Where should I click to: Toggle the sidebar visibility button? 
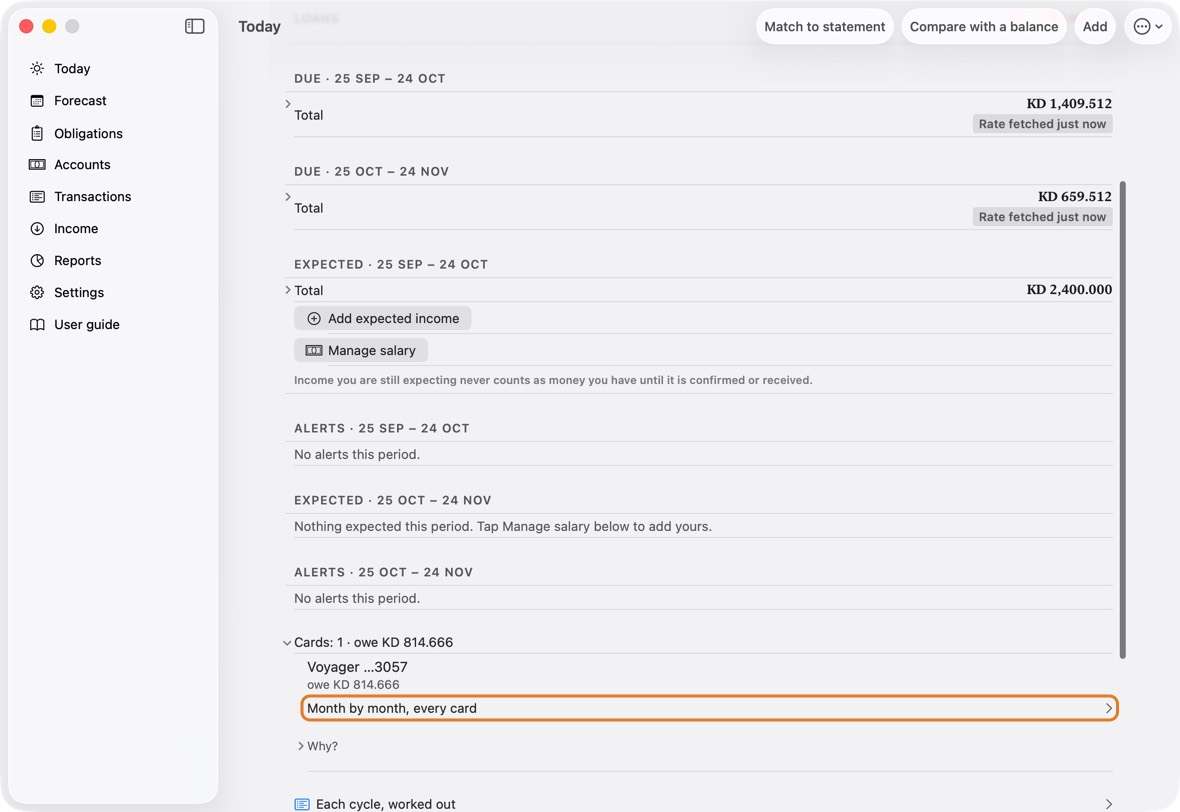tap(194, 26)
